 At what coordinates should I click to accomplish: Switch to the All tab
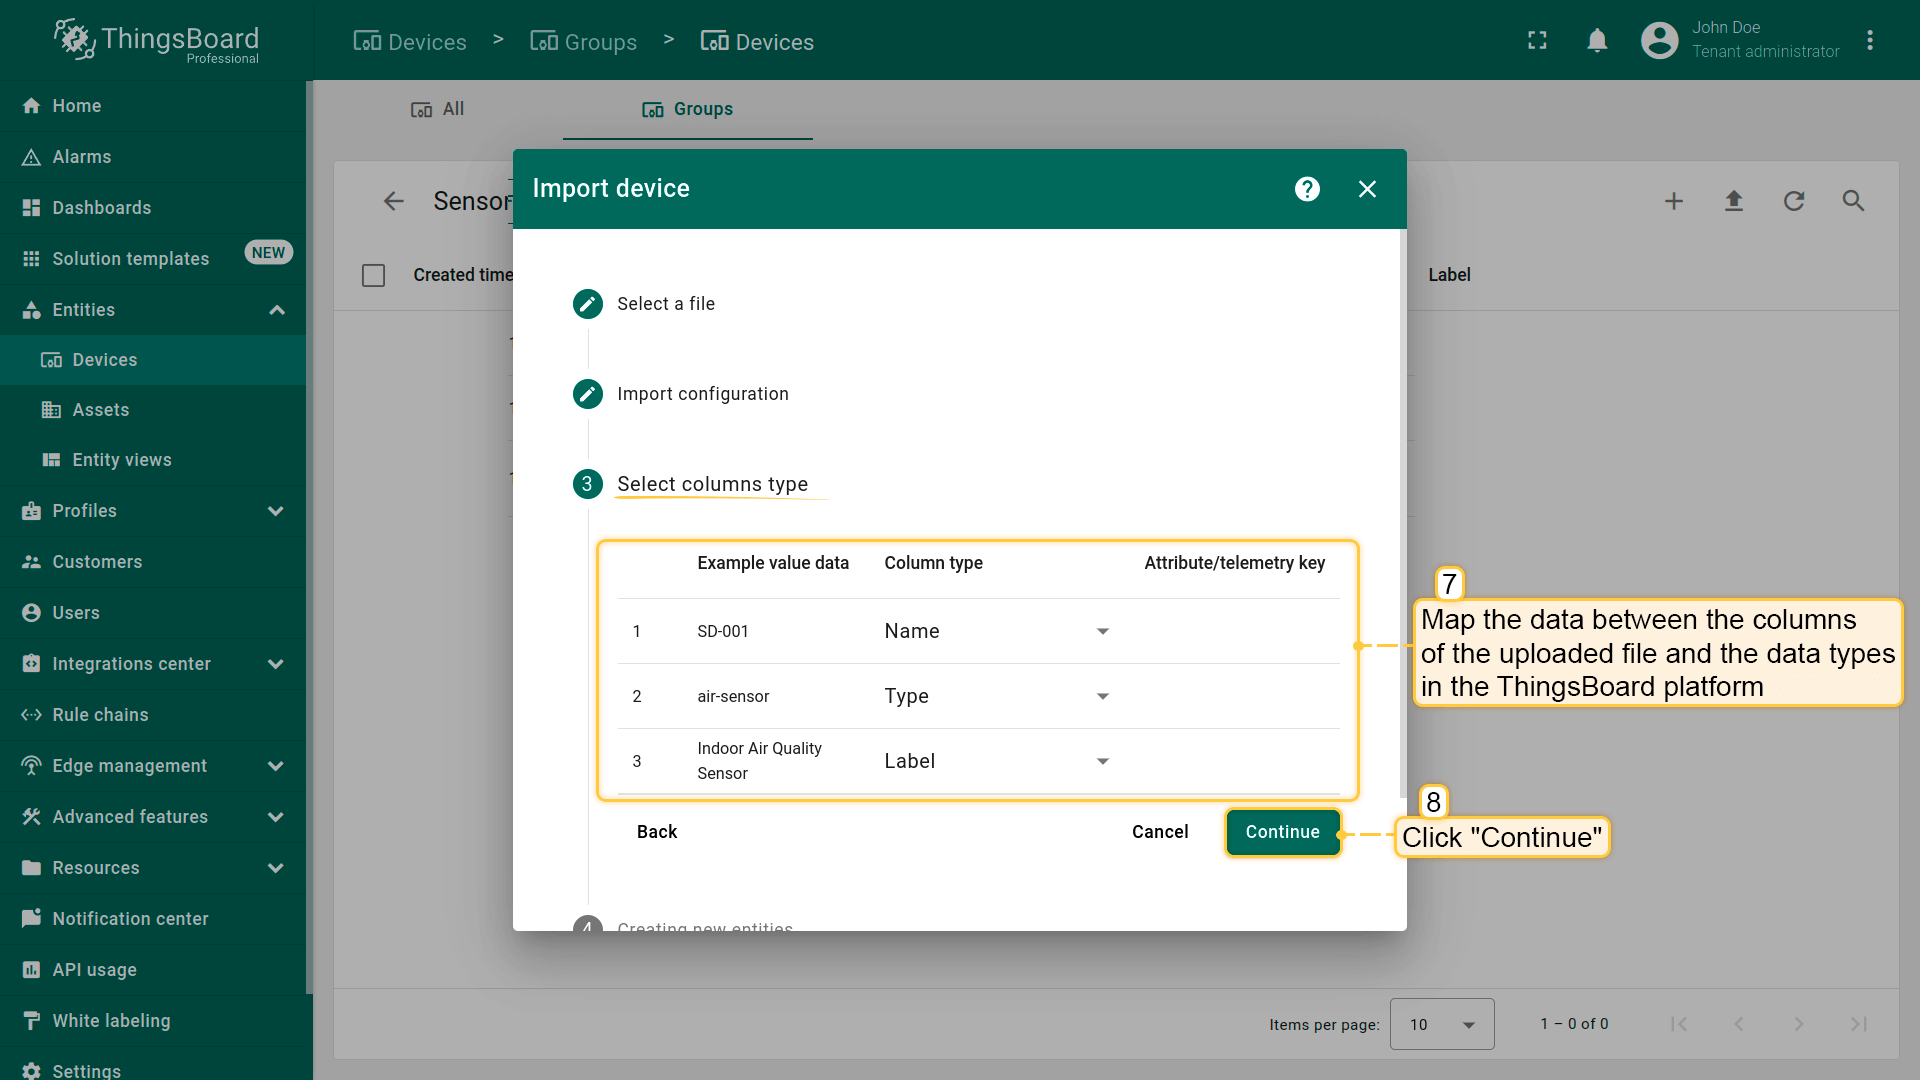click(x=438, y=109)
